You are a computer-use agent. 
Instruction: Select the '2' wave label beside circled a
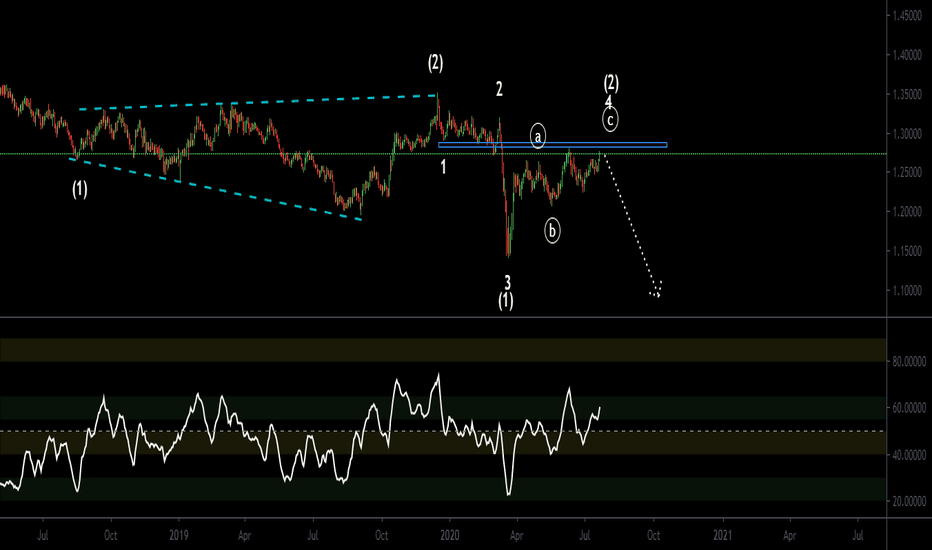click(x=499, y=89)
